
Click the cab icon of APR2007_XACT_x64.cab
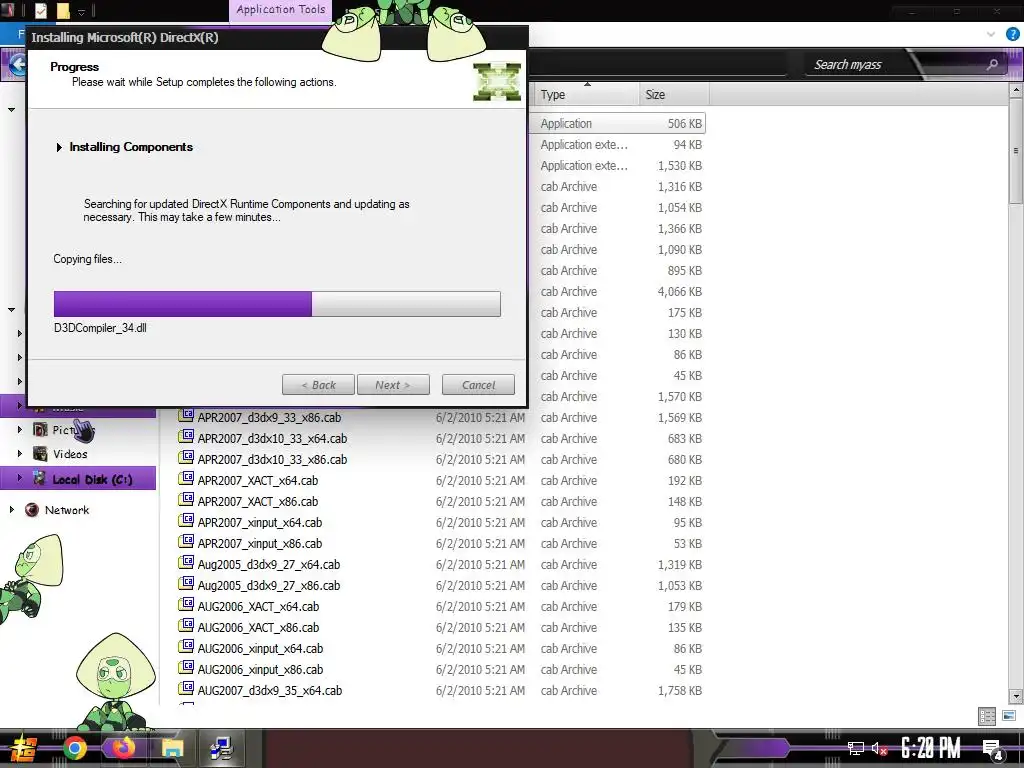(187, 479)
